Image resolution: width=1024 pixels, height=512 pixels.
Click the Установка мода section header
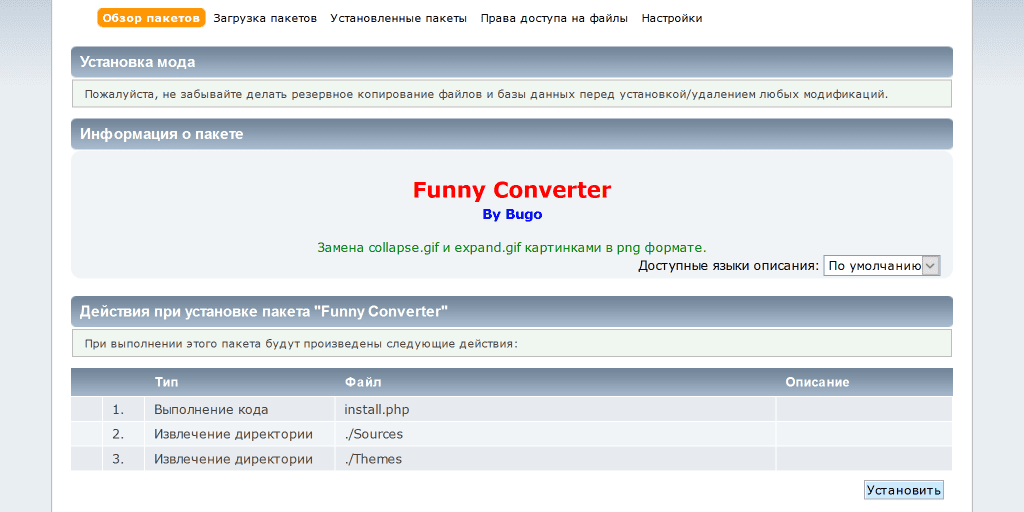click(x=138, y=62)
